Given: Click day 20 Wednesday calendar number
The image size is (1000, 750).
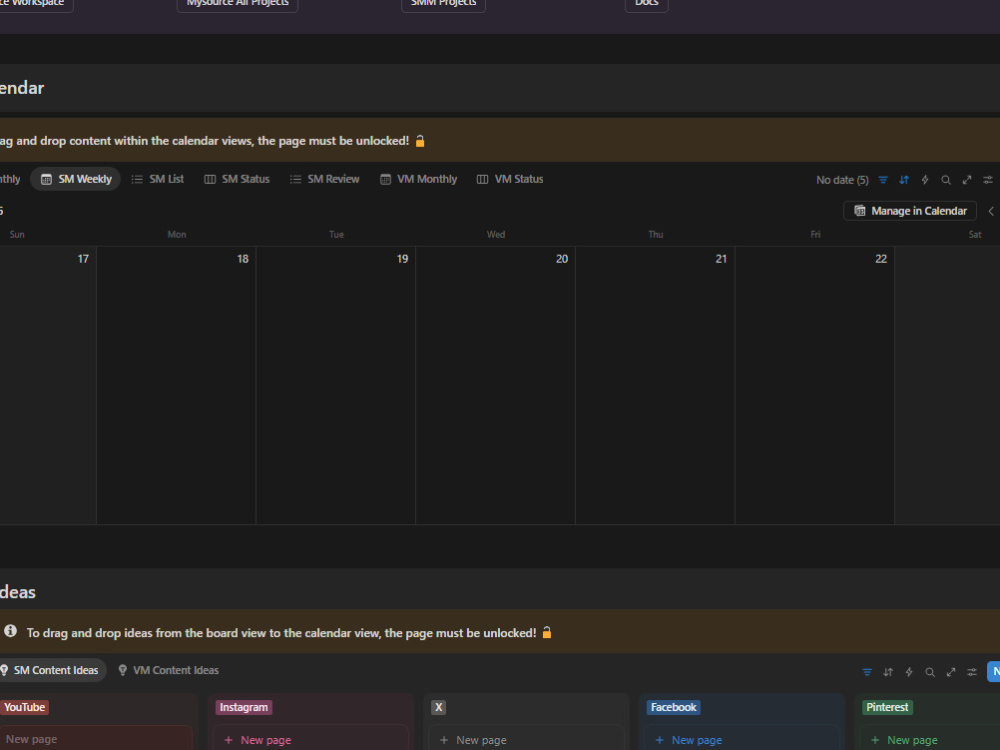Looking at the screenshot, I should click(x=561, y=259).
